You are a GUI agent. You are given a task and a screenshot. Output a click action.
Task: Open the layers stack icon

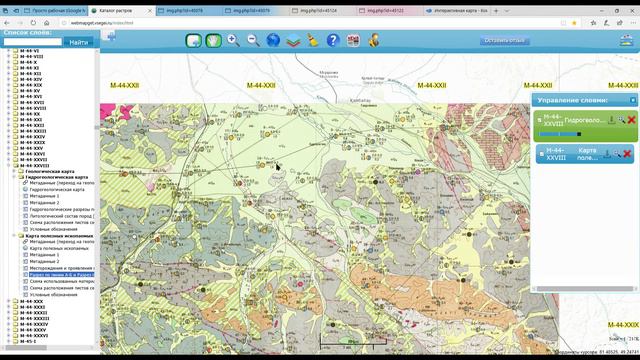[x=293, y=40]
